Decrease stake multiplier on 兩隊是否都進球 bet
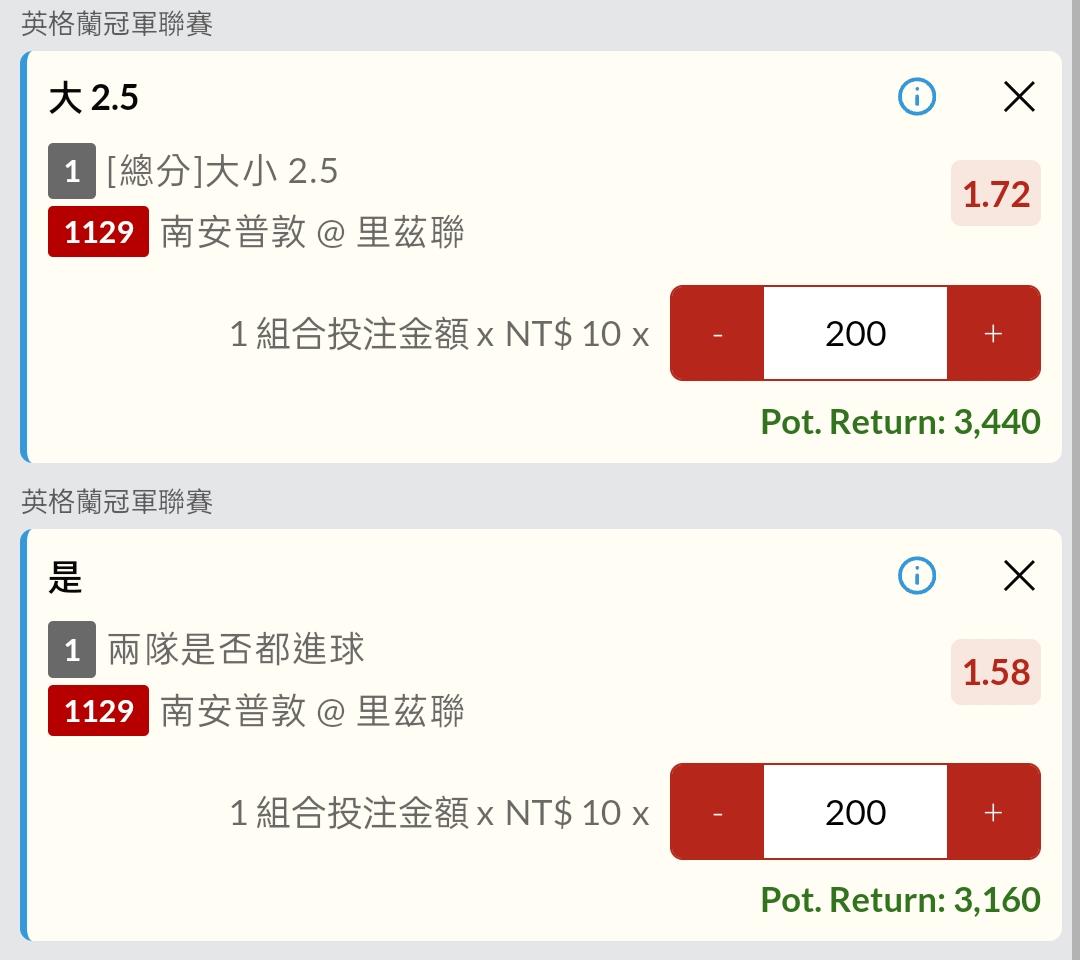Viewport: 1080px width, 960px height. pyautogui.click(x=717, y=812)
